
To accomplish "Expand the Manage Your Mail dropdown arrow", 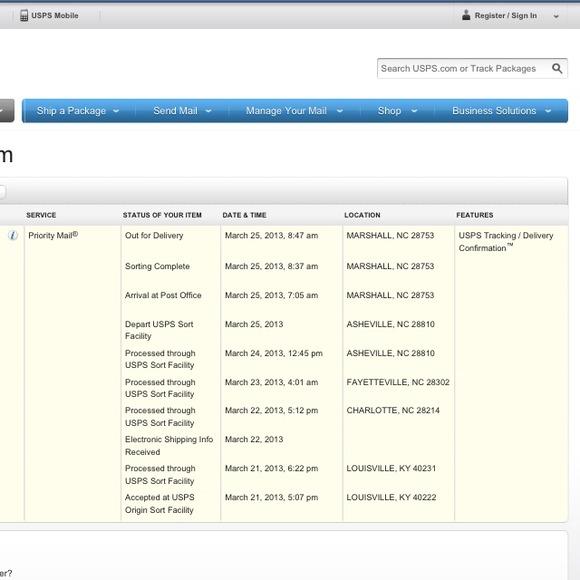I will click(340, 111).
